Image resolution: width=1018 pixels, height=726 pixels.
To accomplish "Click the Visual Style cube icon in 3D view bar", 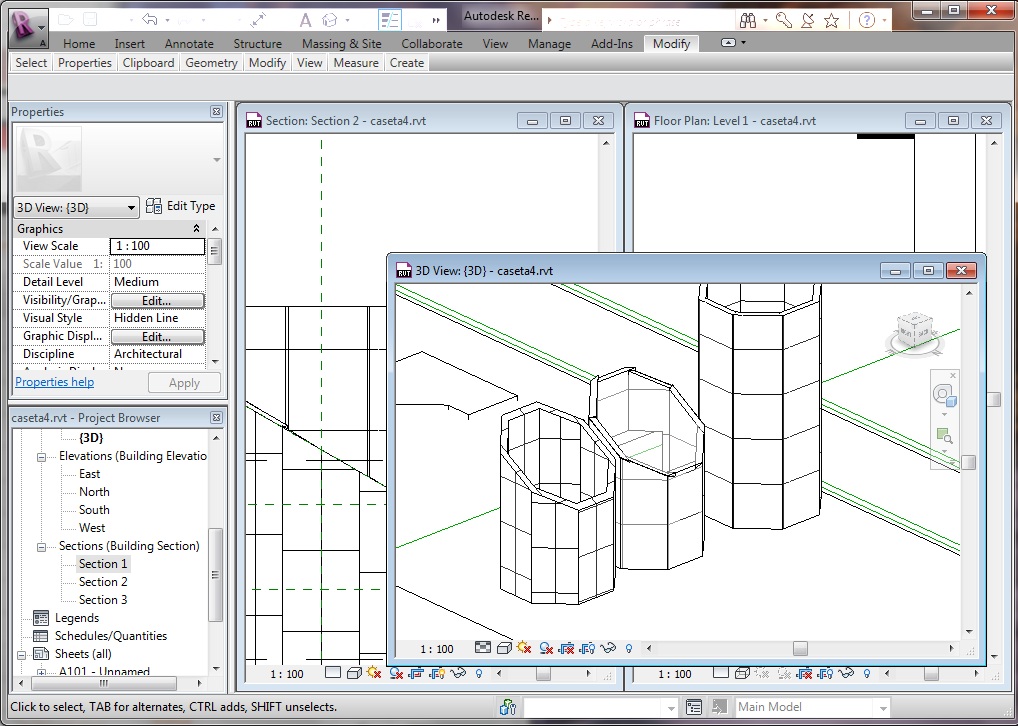I will (x=502, y=648).
